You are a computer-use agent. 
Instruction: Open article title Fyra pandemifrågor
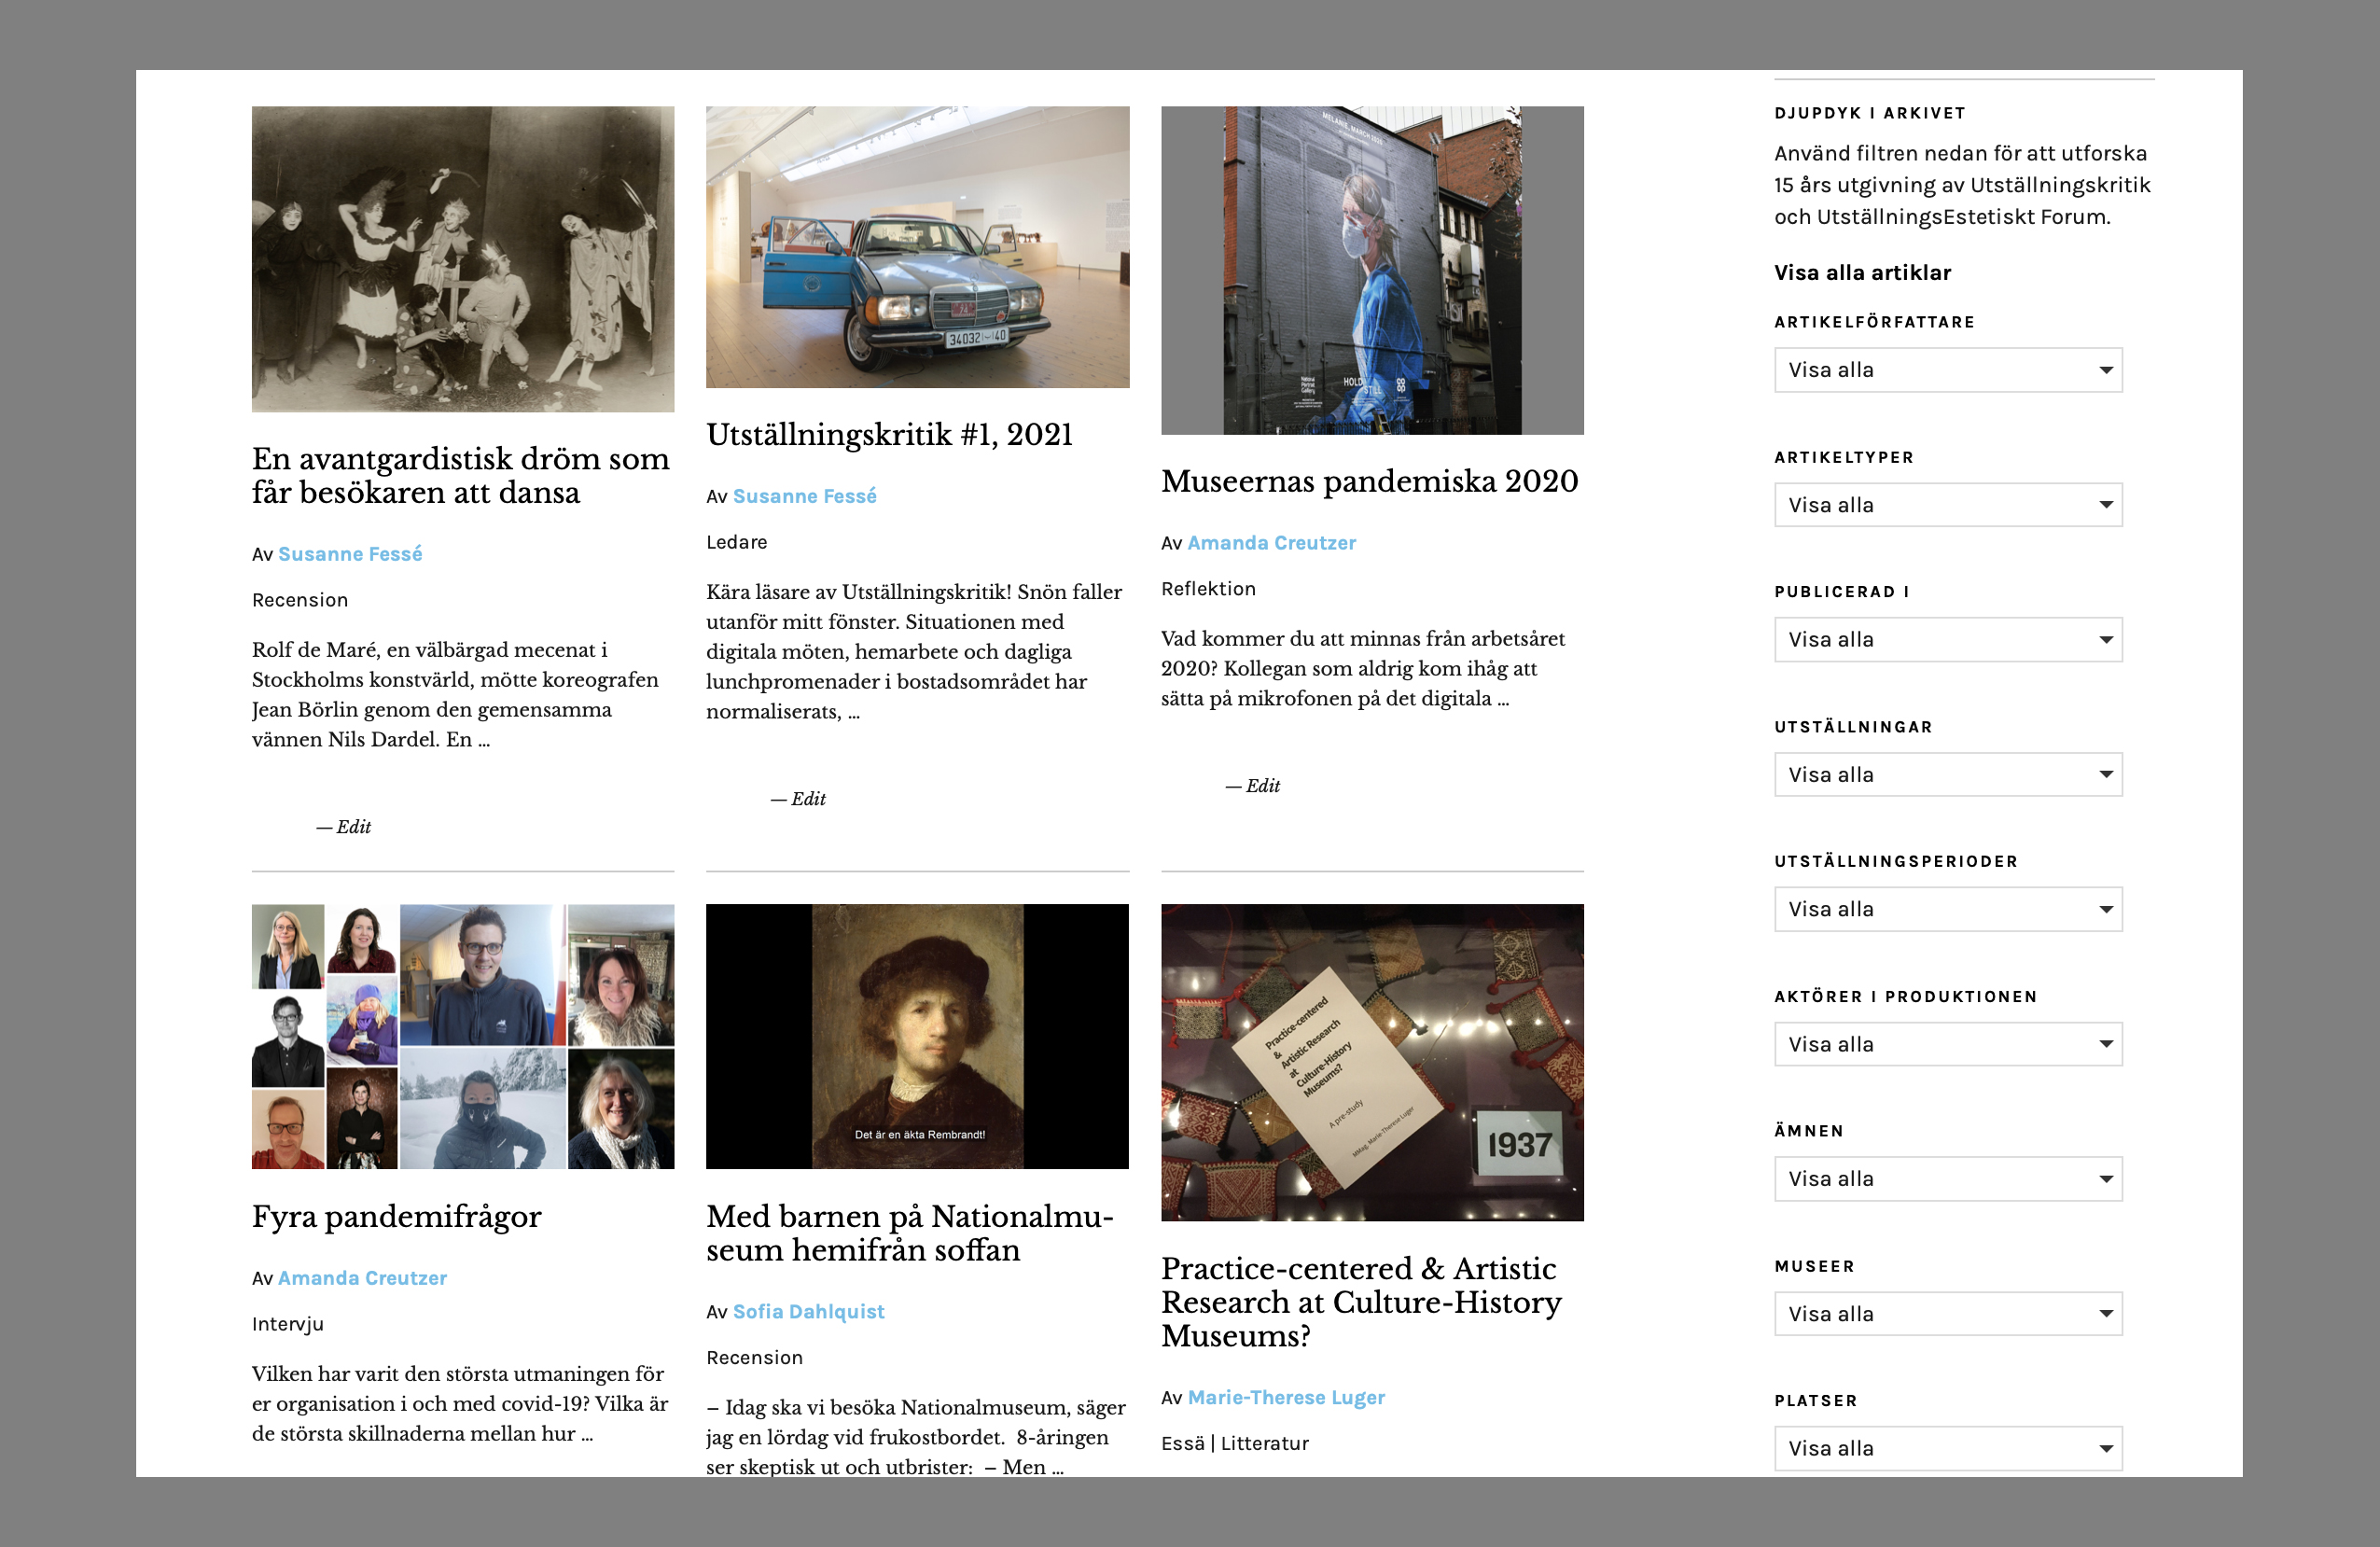tap(396, 1217)
